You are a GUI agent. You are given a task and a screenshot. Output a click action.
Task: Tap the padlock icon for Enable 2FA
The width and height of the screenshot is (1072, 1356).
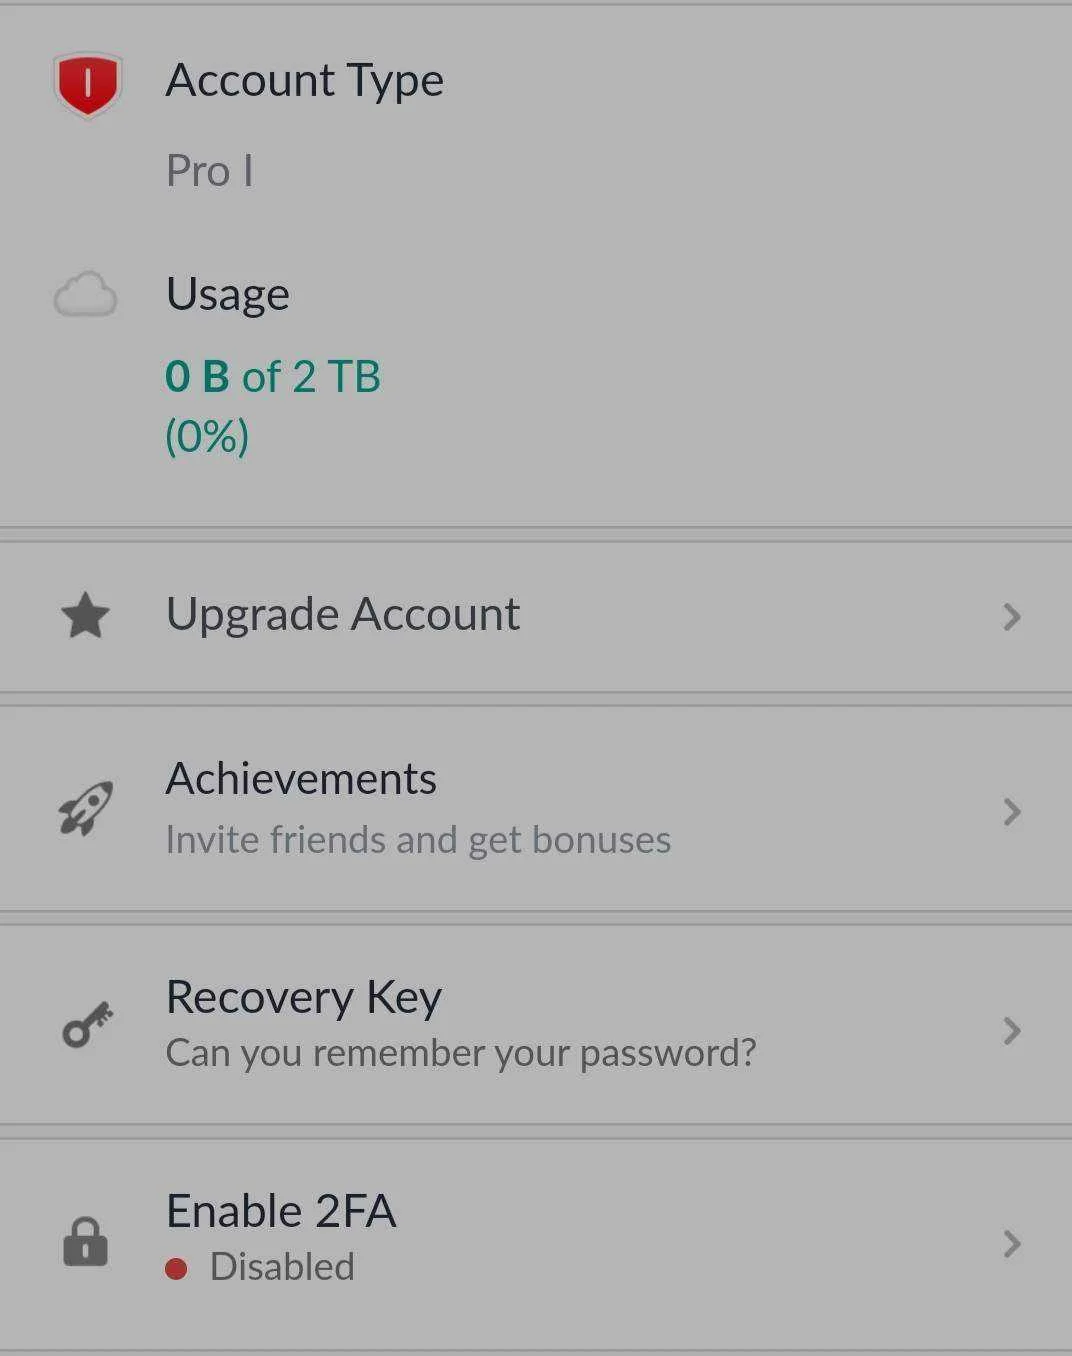(86, 1242)
